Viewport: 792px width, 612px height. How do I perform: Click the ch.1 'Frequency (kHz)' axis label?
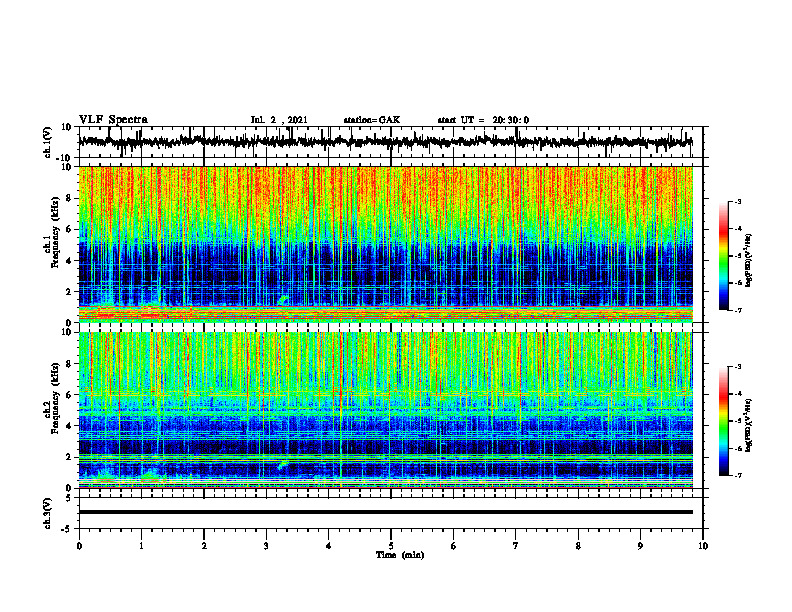coord(55,230)
